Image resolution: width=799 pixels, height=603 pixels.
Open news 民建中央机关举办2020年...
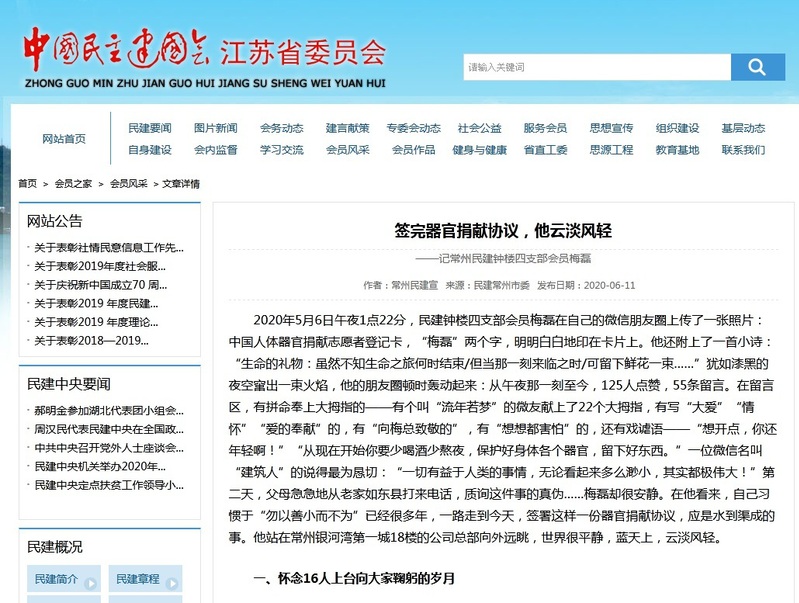(100, 466)
